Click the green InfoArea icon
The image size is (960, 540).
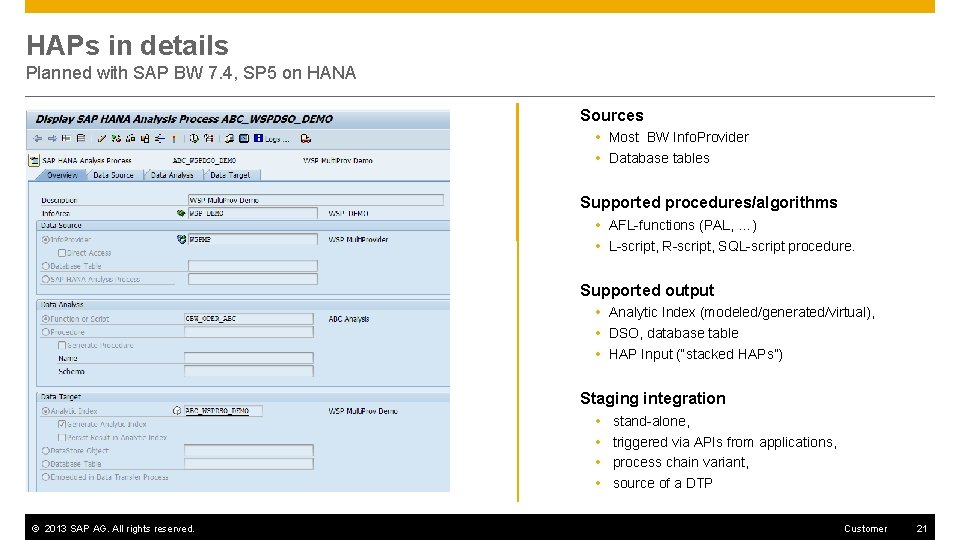click(x=181, y=213)
